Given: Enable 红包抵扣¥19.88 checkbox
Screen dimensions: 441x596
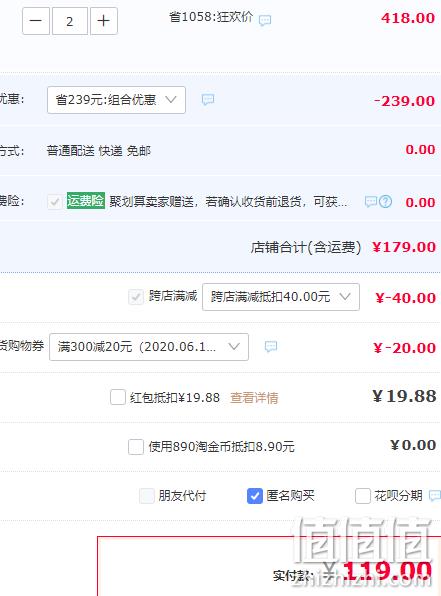Looking at the screenshot, I should (118, 397).
